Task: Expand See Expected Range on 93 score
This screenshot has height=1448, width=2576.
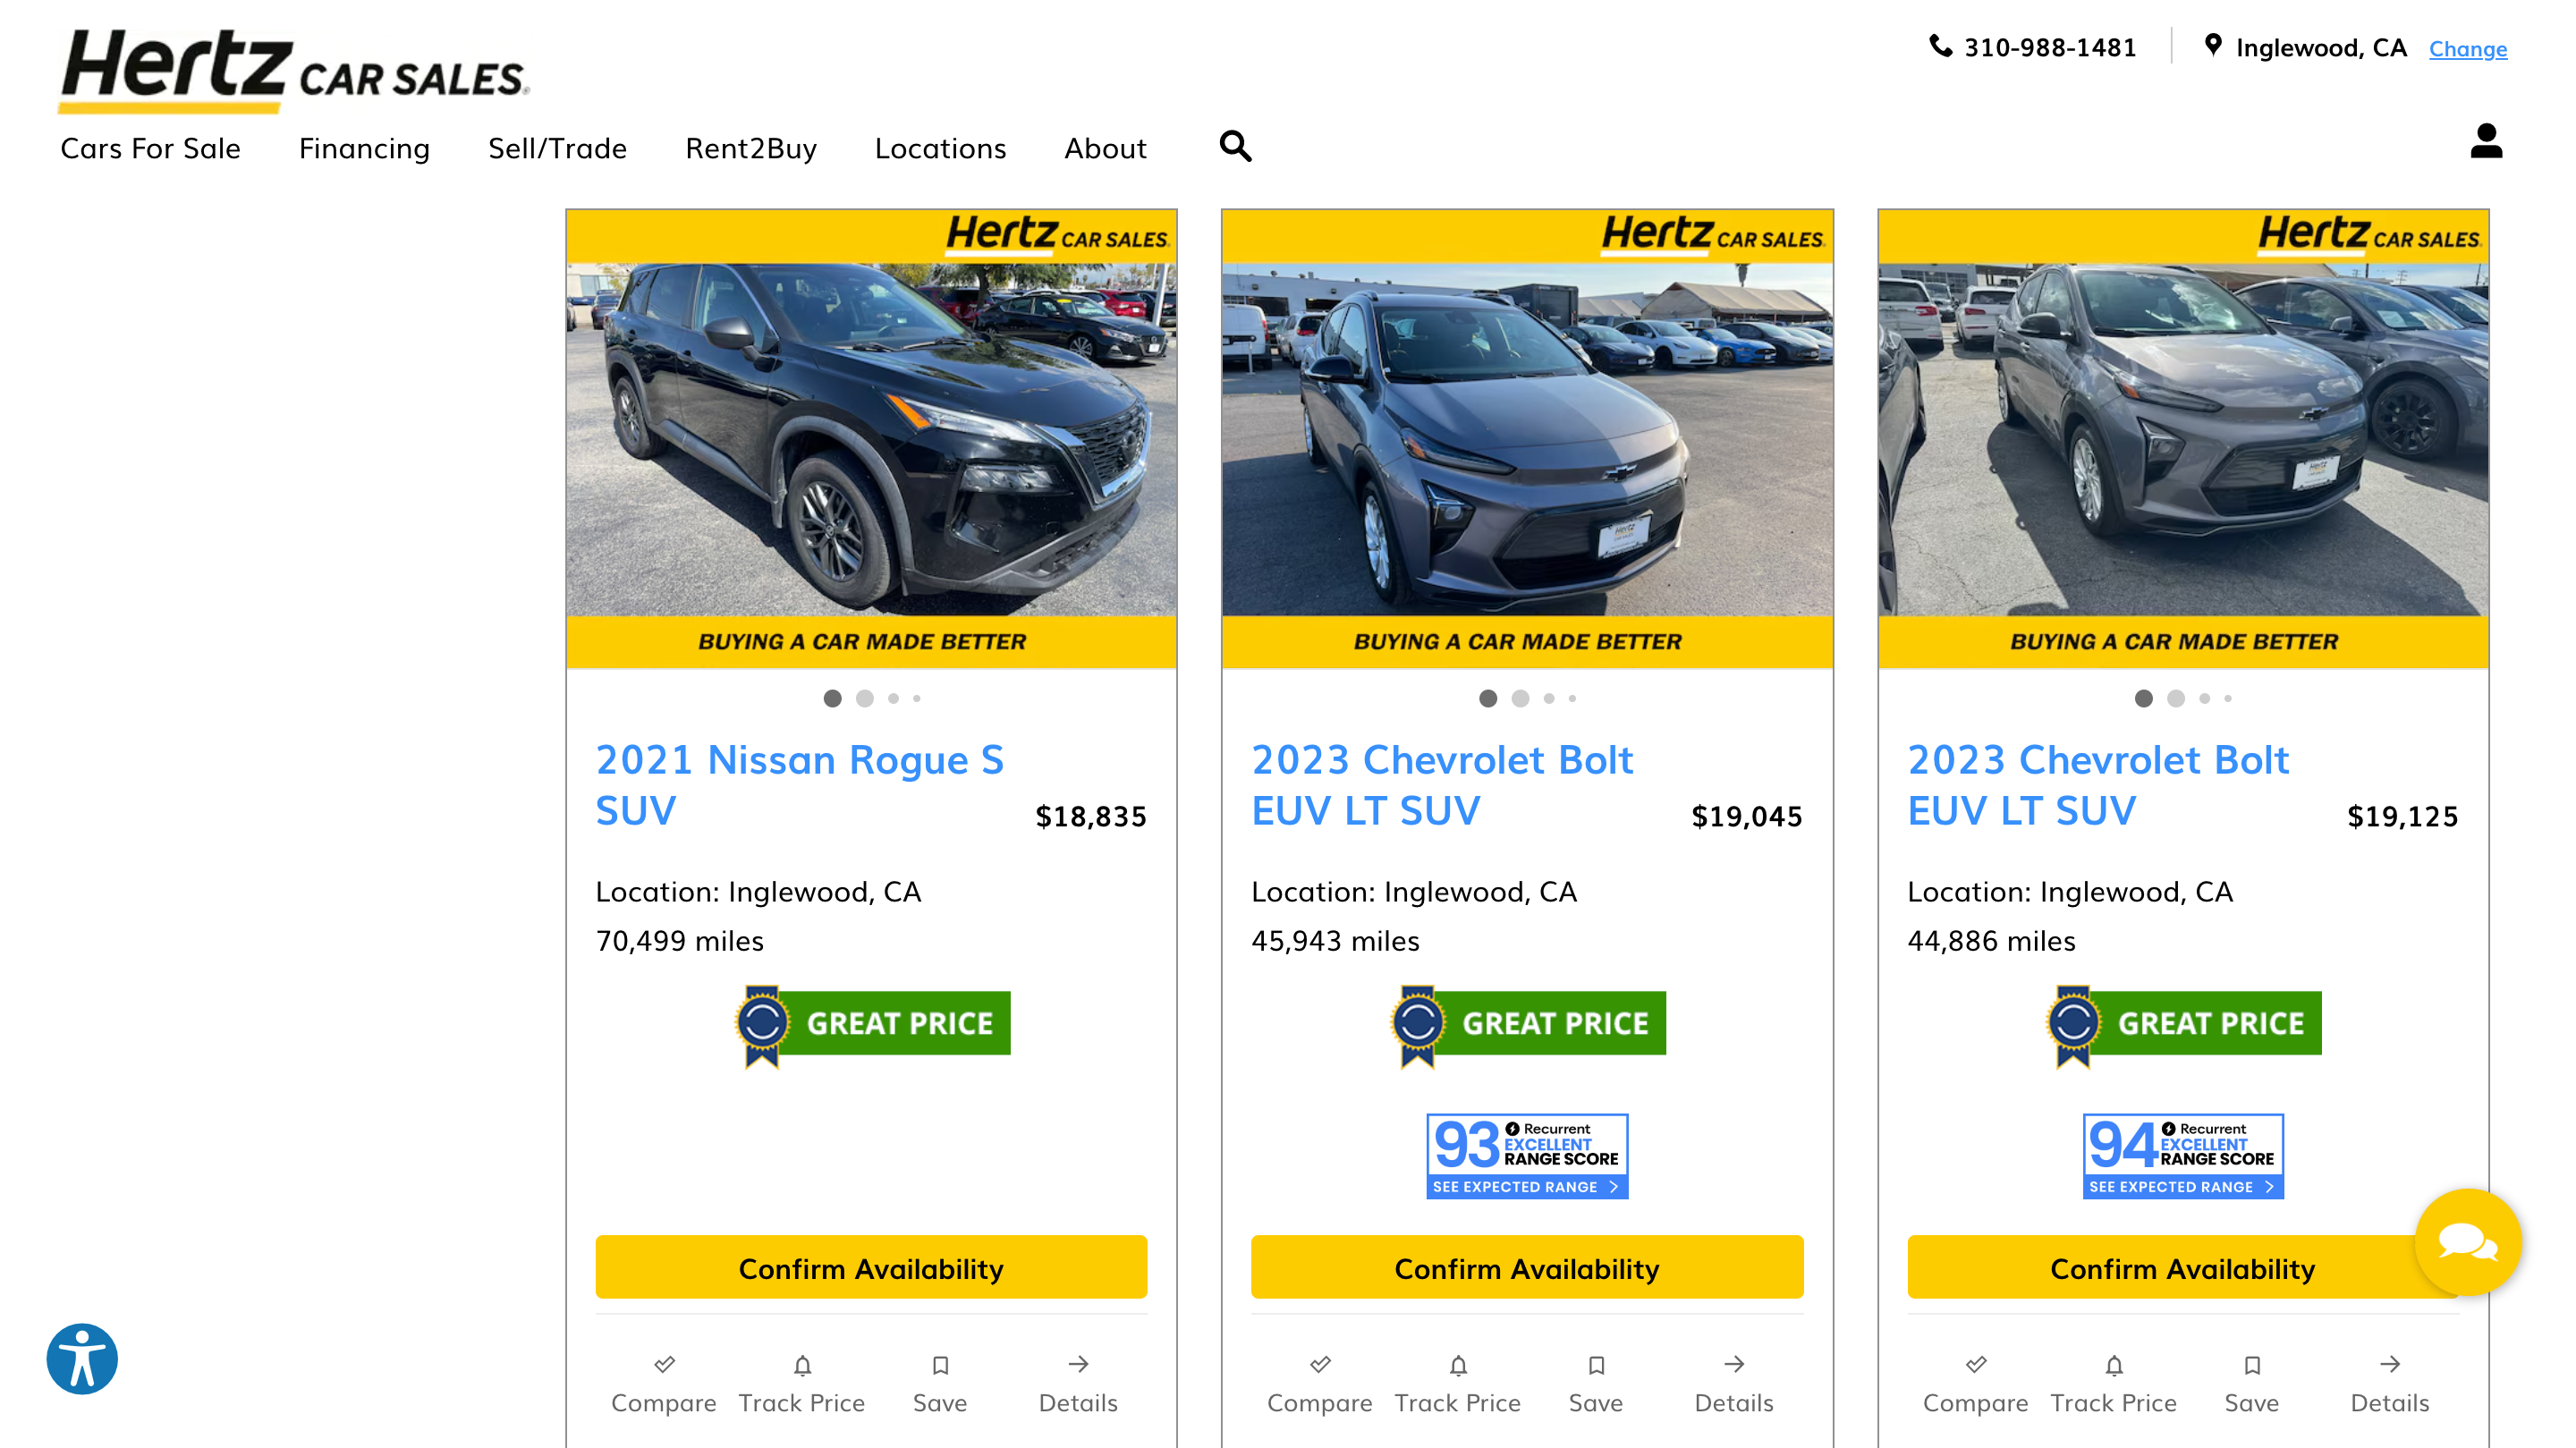Action: click(x=1526, y=1187)
